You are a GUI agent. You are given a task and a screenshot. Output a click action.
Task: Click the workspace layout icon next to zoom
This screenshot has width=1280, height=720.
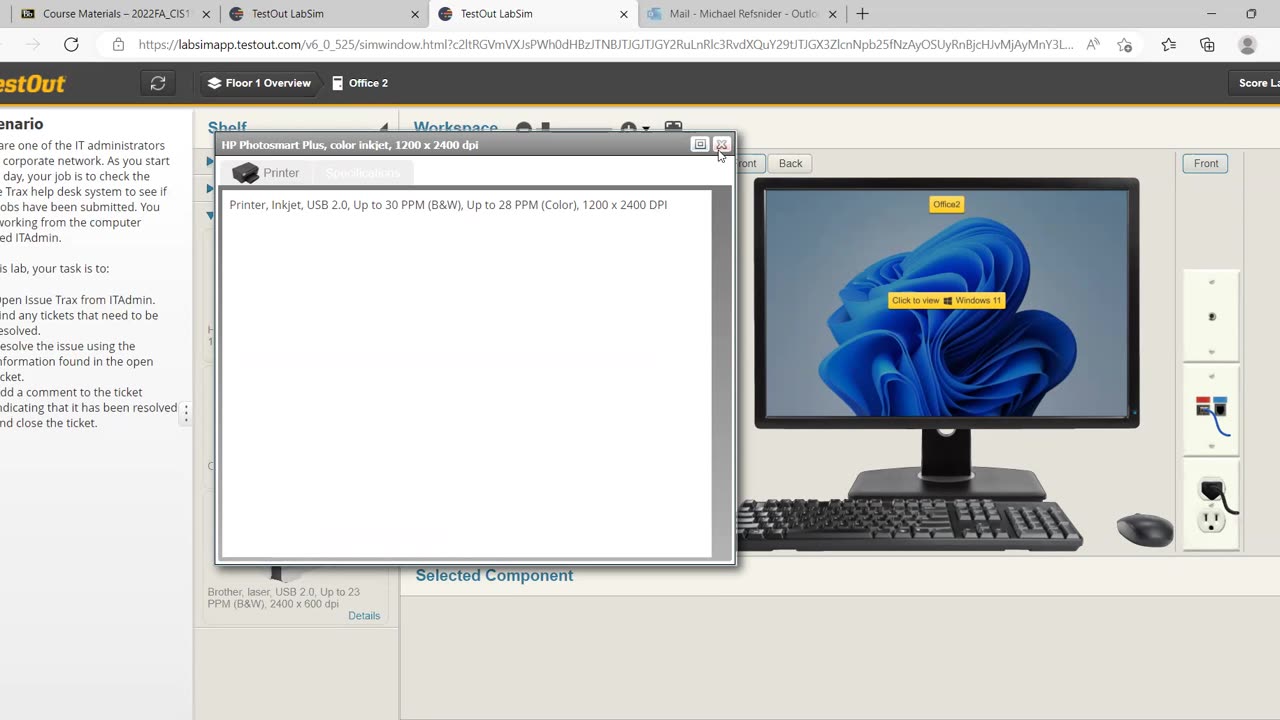[x=673, y=128]
